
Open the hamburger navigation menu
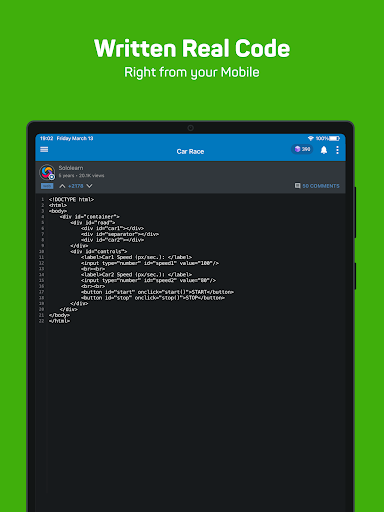coord(44,150)
